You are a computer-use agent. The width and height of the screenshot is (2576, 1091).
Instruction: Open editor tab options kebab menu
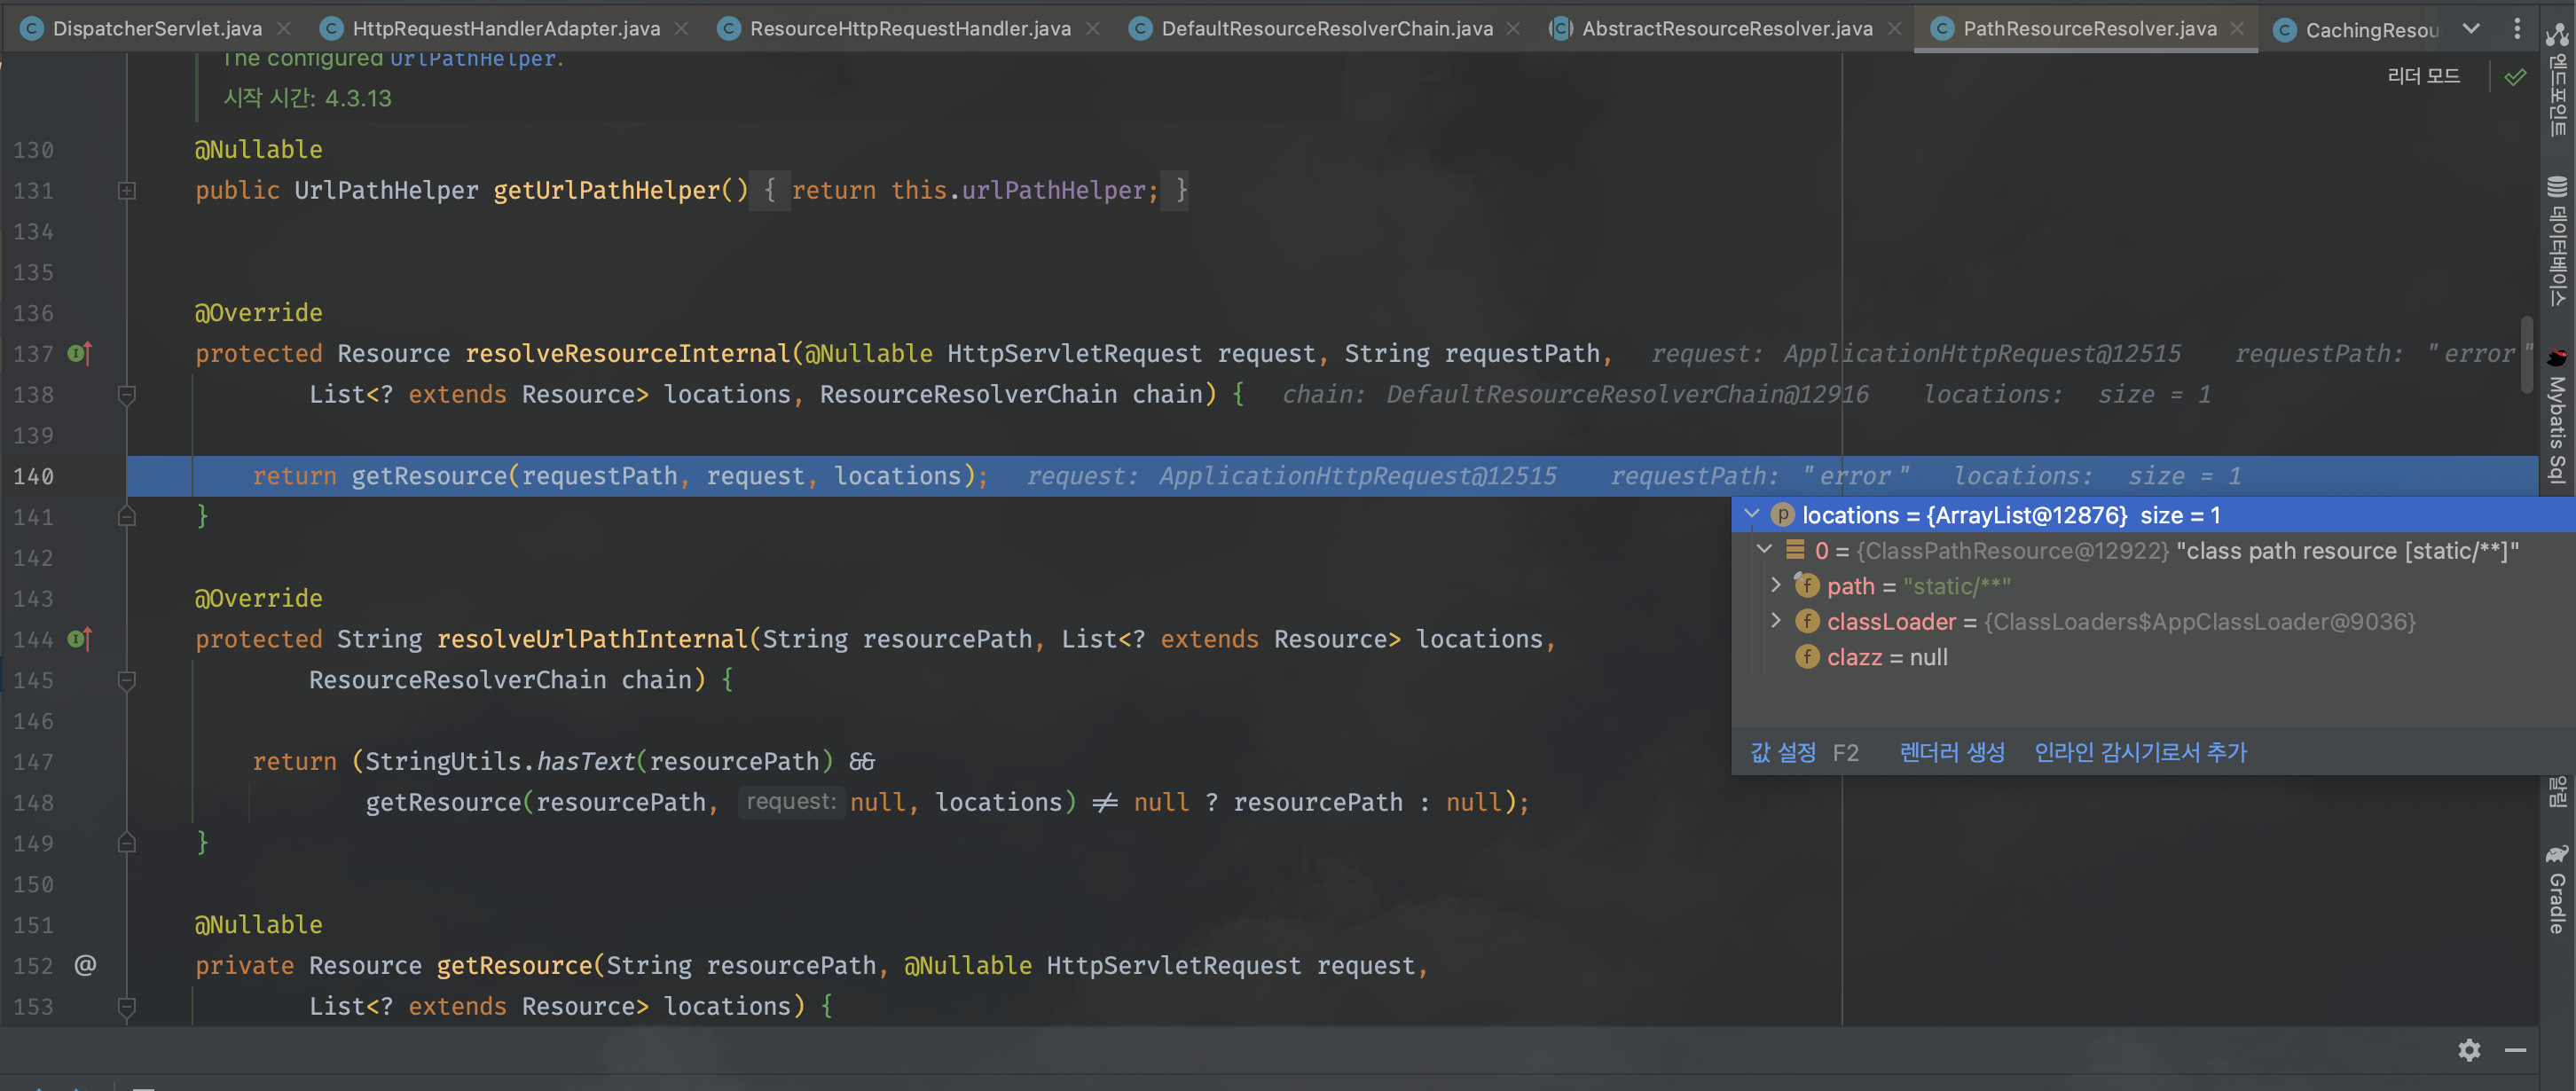coord(2517,28)
